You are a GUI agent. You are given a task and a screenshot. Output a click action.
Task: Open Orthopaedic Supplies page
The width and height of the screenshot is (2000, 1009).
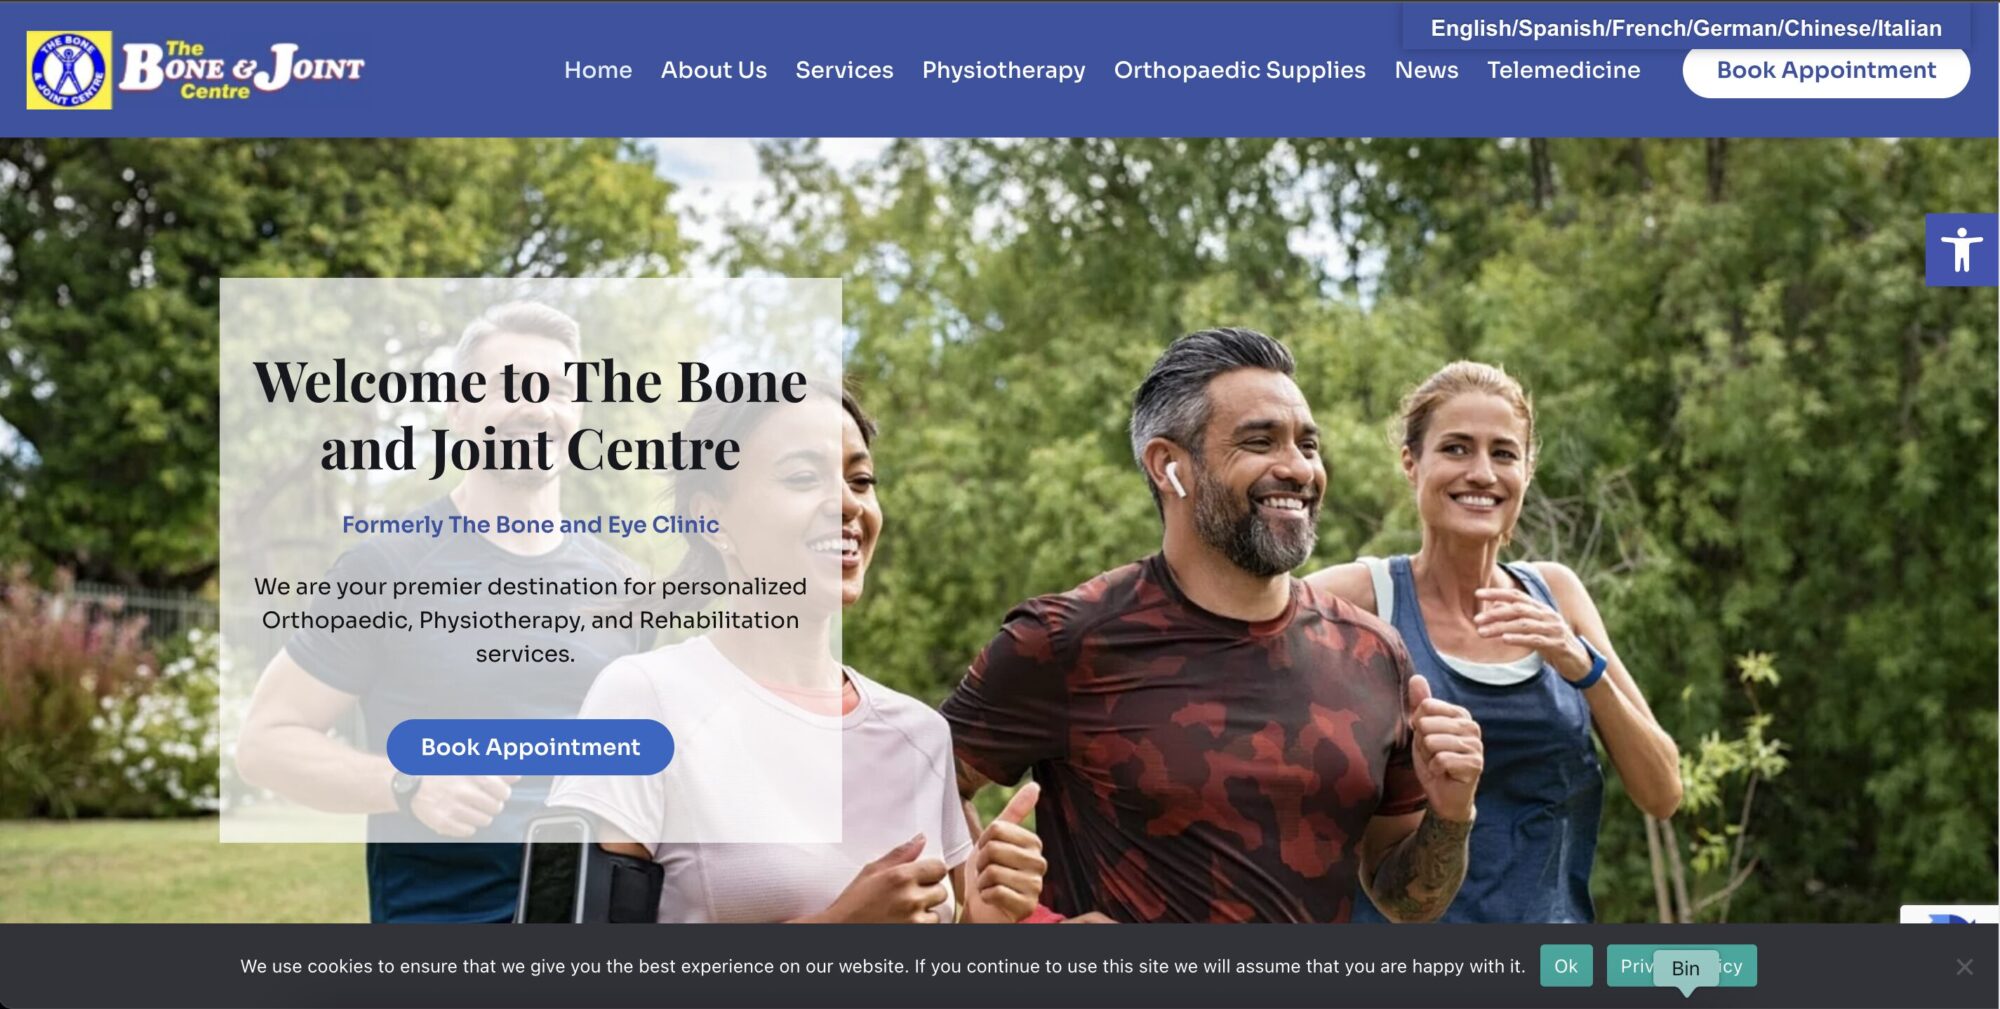click(1239, 70)
